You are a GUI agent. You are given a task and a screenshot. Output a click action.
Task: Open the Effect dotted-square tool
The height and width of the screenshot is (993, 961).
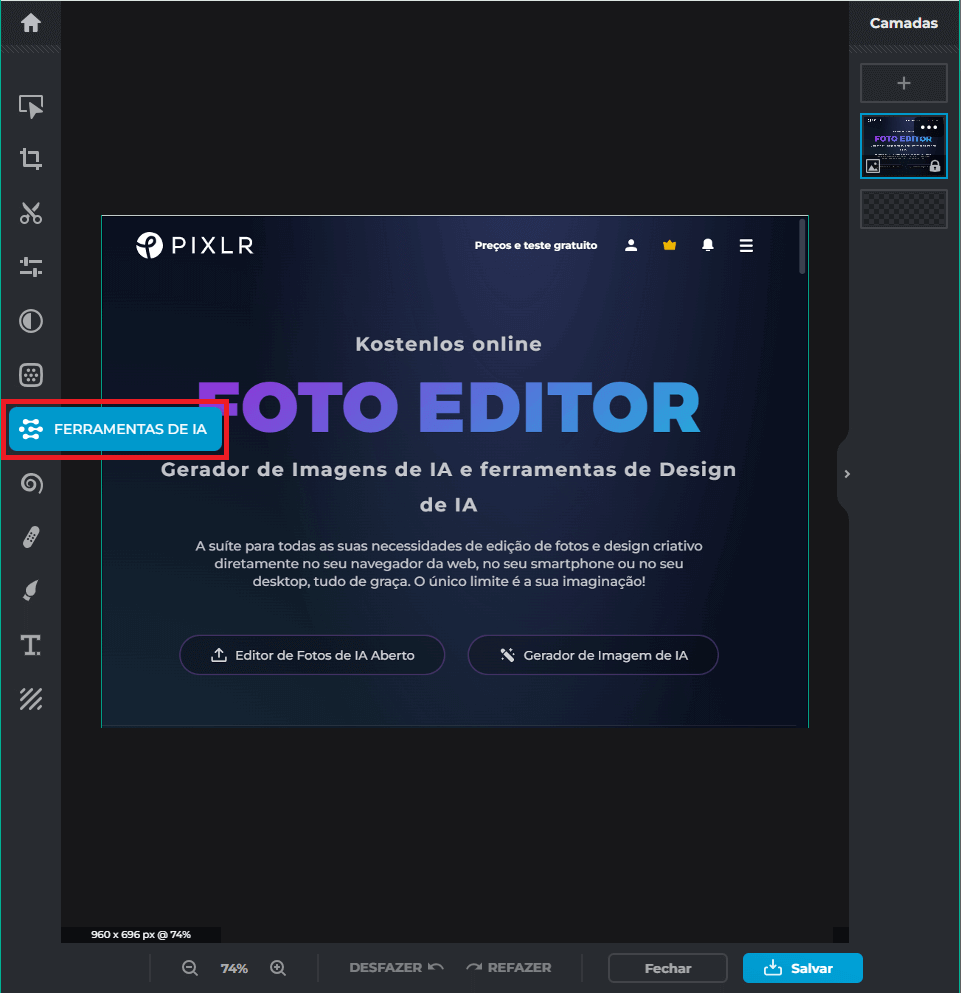(x=30, y=375)
